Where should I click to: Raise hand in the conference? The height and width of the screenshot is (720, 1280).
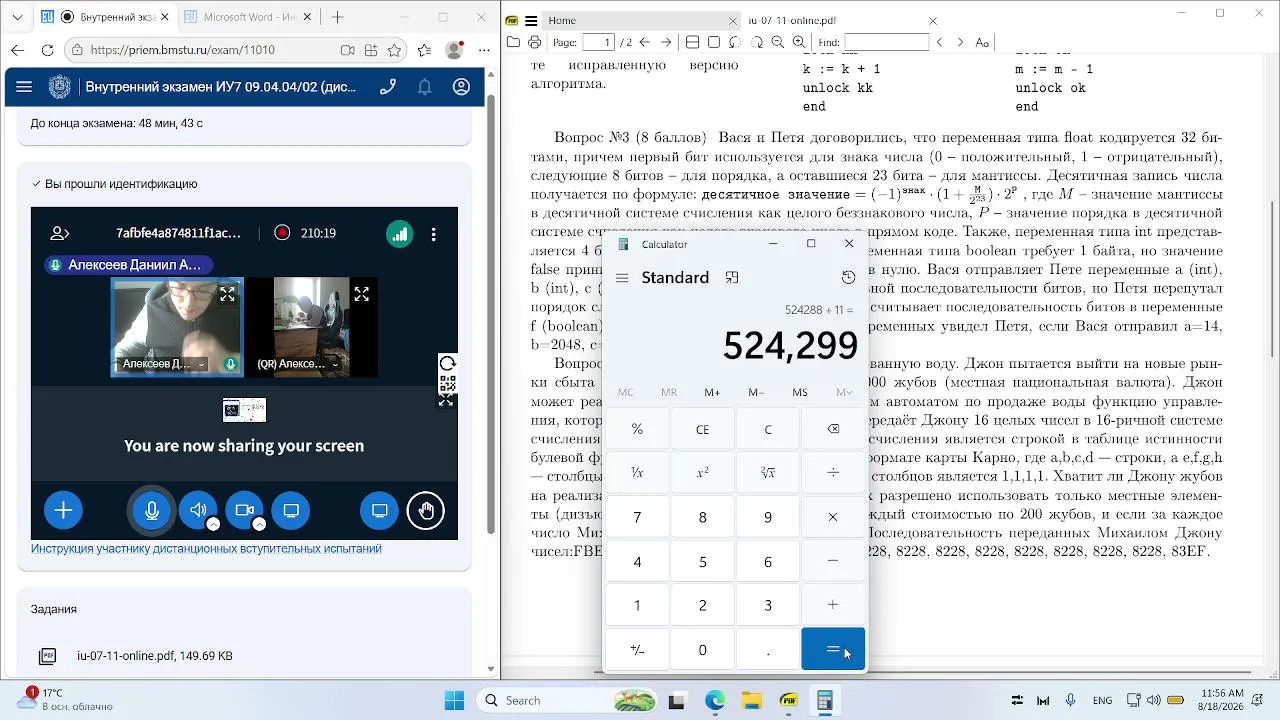(x=426, y=511)
